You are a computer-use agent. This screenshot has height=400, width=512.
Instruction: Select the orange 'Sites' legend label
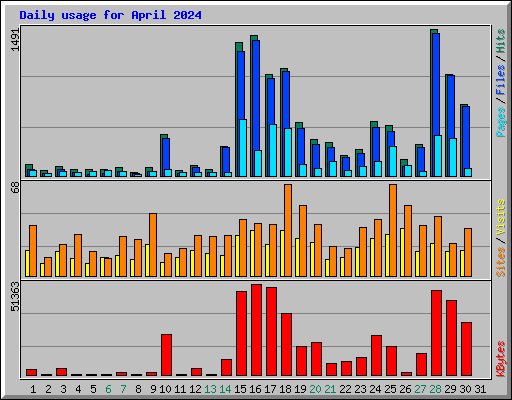(x=501, y=262)
